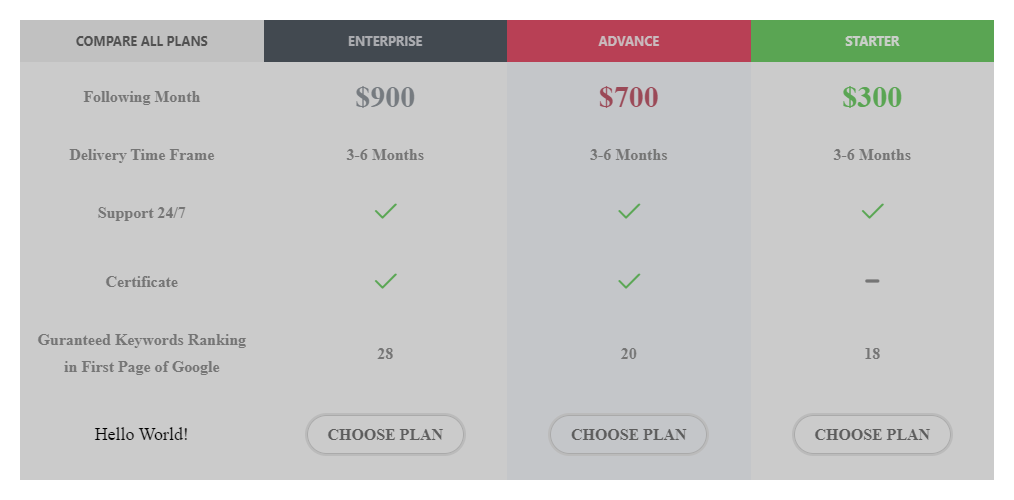Click the Advance Support 24/7 checkmark
1014x500 pixels.
coord(628,211)
